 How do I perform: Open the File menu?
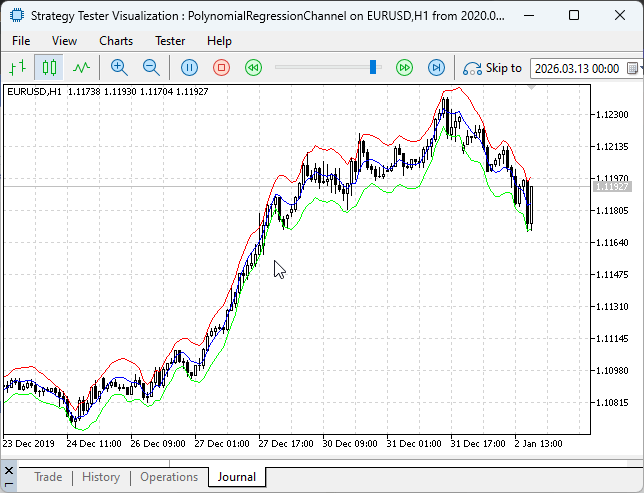[21, 41]
